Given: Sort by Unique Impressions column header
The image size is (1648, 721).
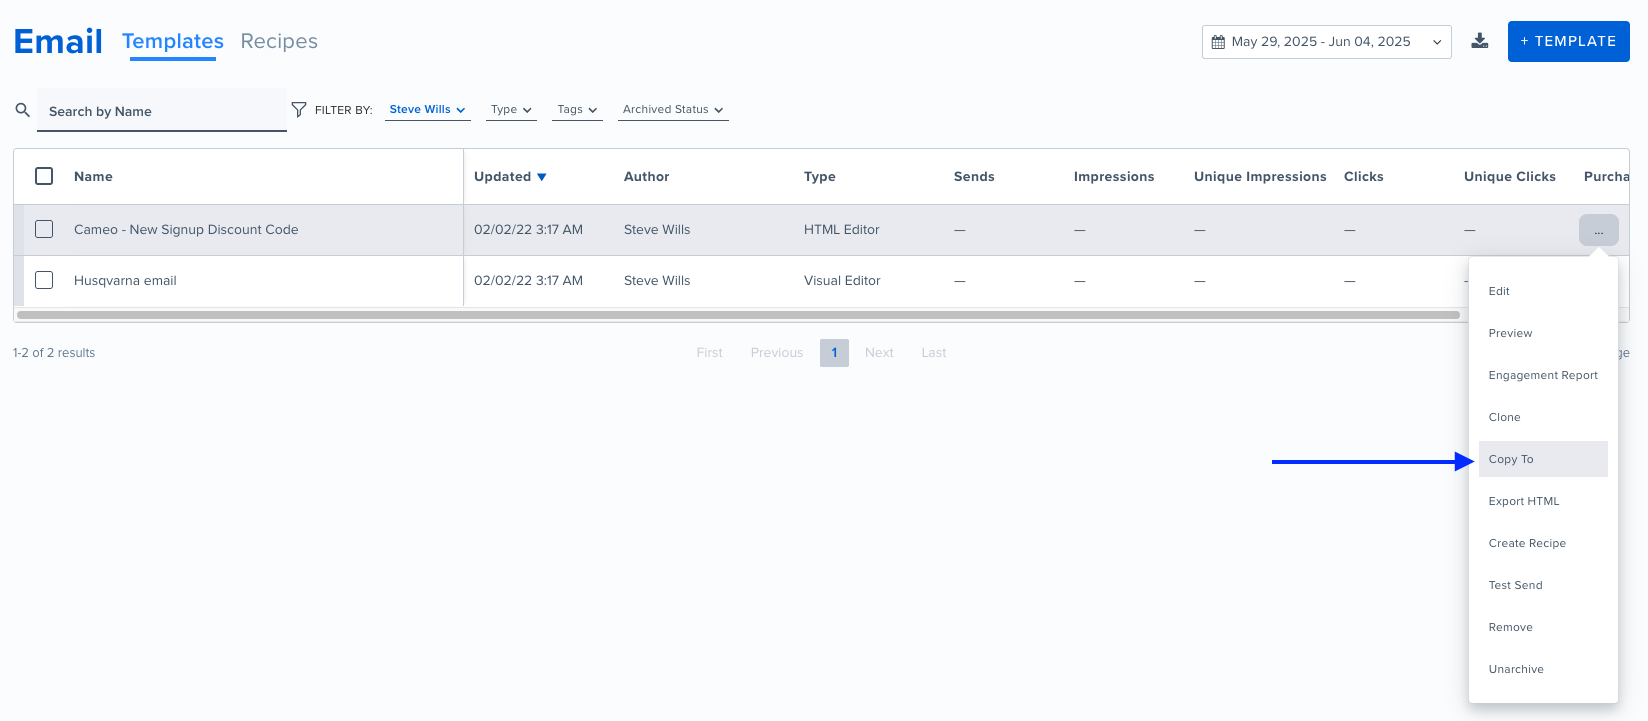Looking at the screenshot, I should (x=1260, y=177).
